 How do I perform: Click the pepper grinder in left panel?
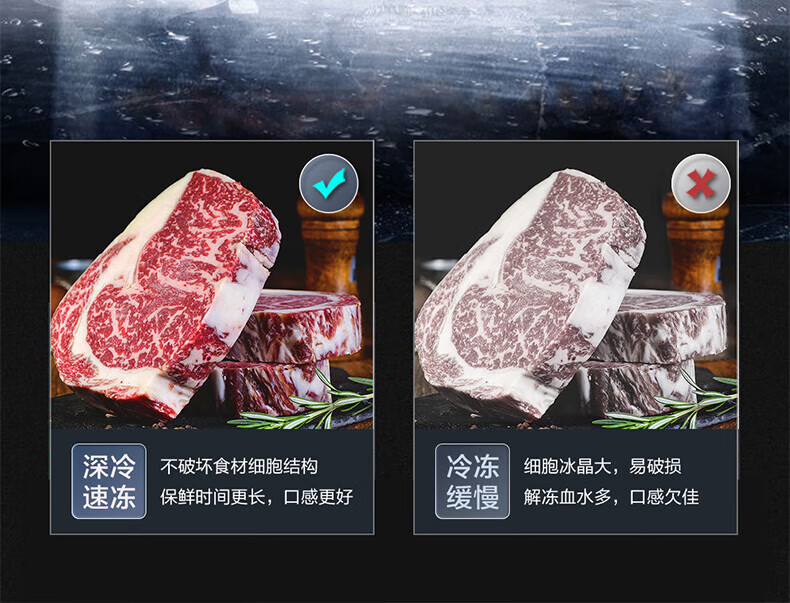[331, 247]
